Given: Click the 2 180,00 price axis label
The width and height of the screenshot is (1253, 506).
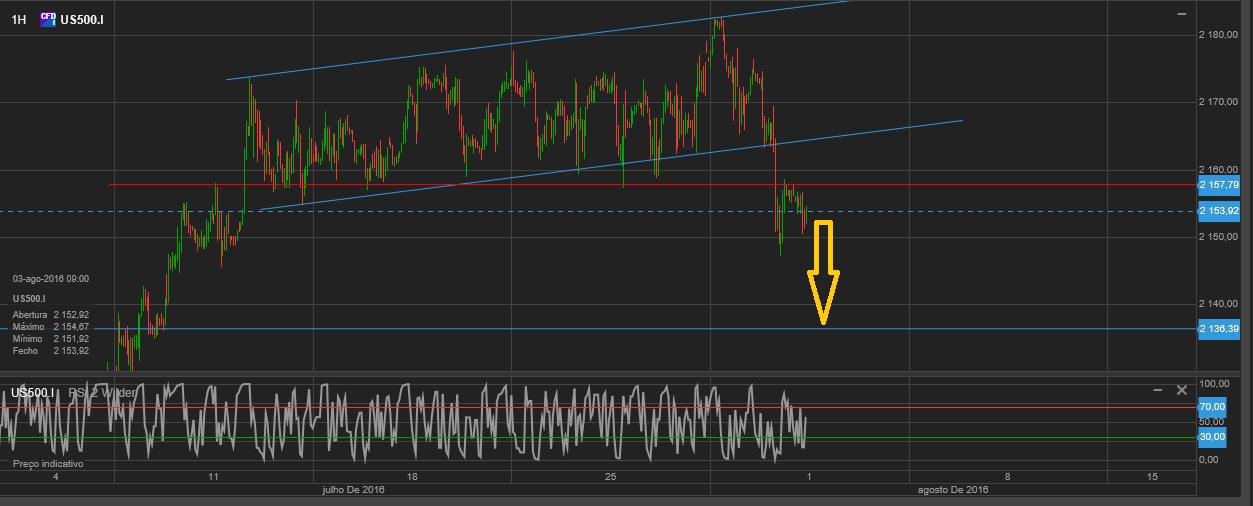Looking at the screenshot, I should tap(1218, 35).
